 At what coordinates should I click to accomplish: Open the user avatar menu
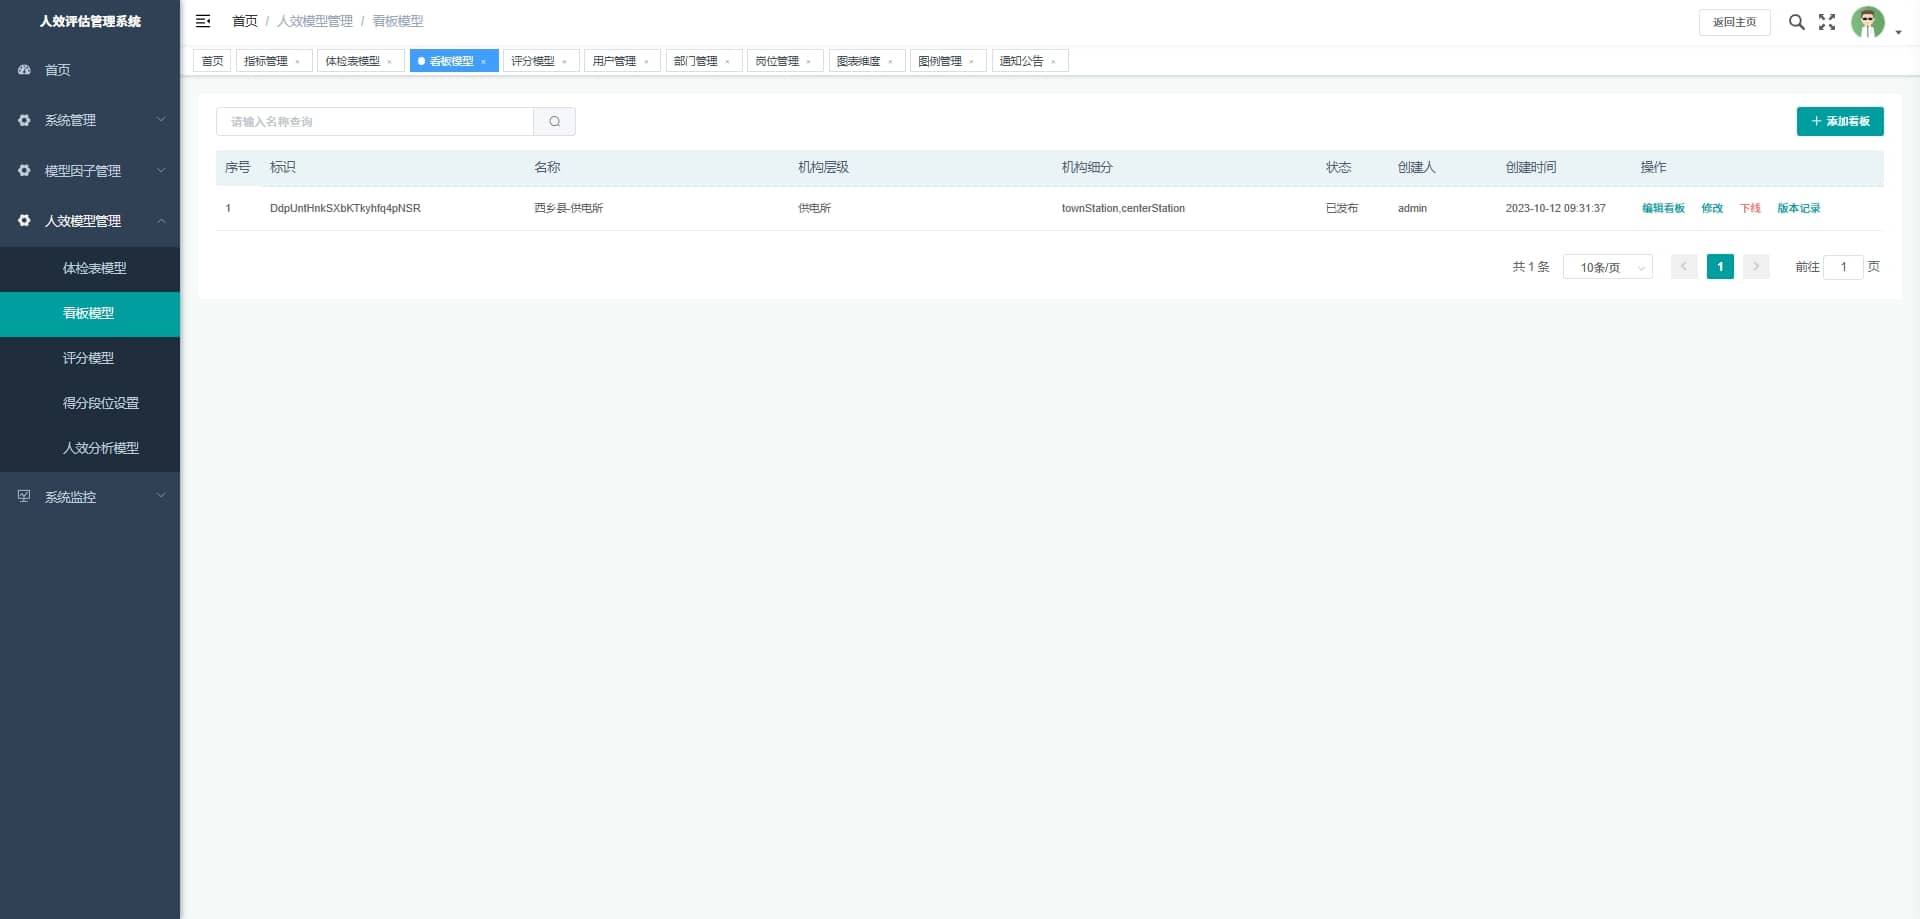click(1875, 22)
